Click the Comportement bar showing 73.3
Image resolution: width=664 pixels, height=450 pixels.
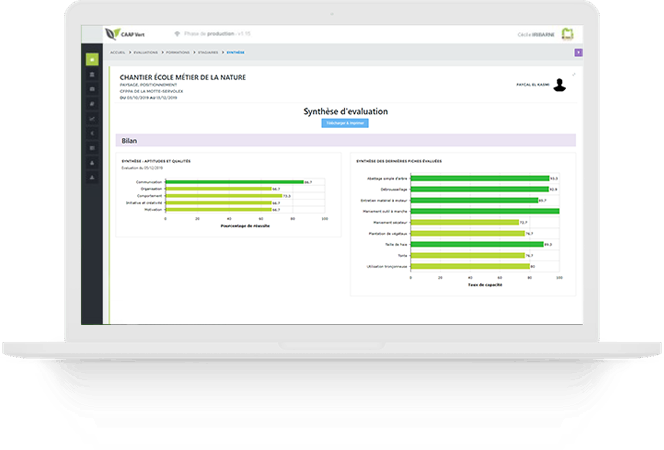coord(224,196)
